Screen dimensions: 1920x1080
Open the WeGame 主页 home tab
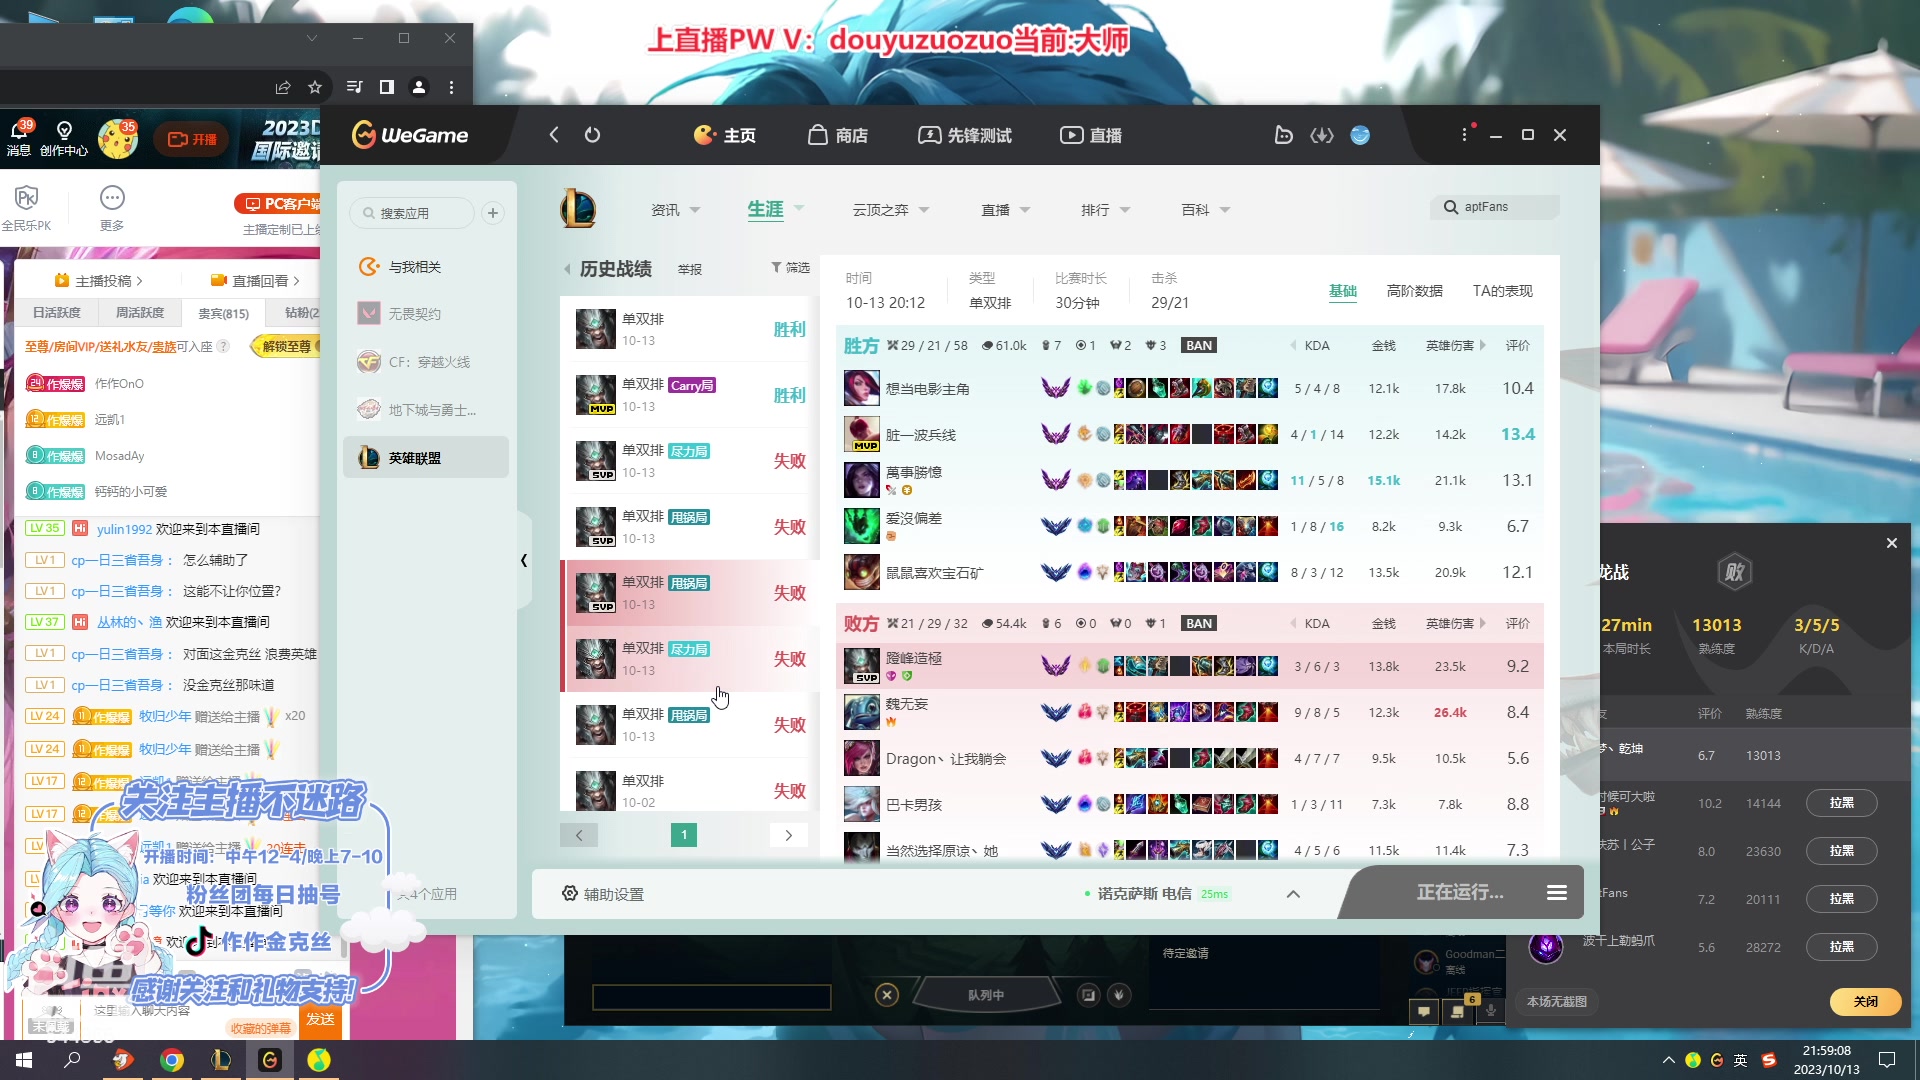pos(725,135)
